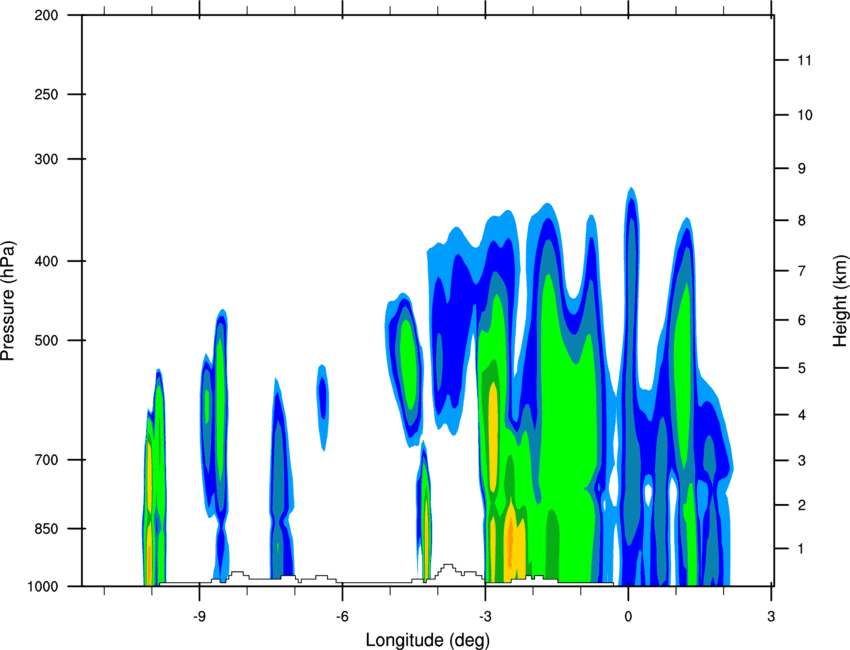Click the "Height (km)" axis title

point(840,300)
